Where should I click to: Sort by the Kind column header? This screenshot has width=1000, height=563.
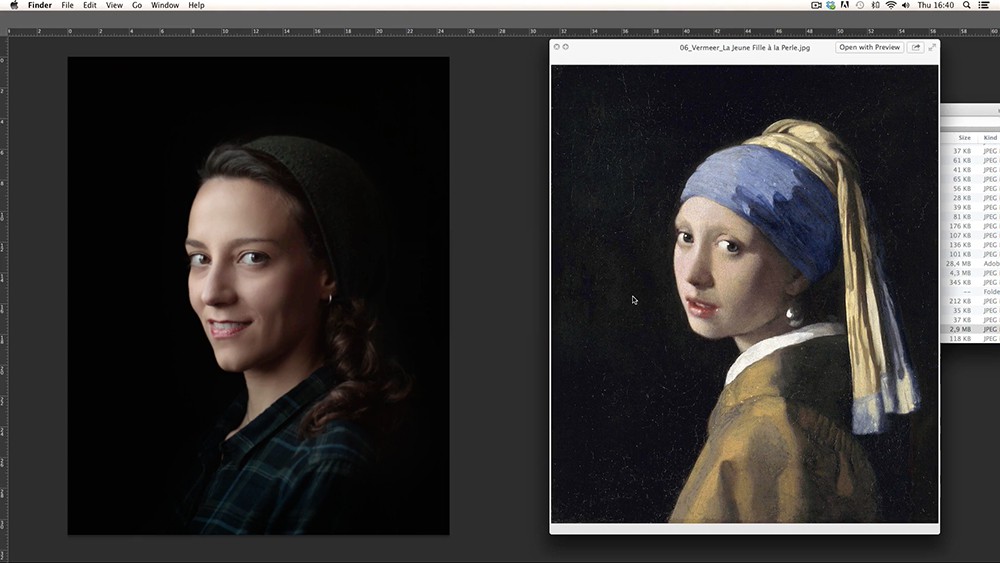[990, 138]
